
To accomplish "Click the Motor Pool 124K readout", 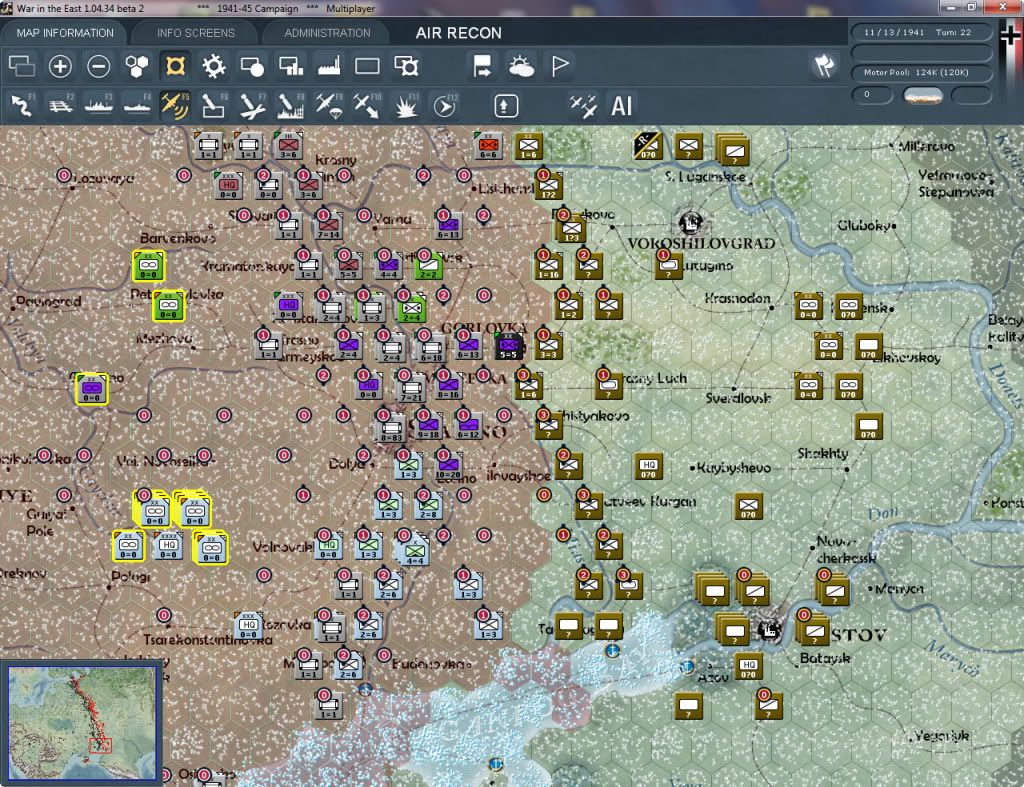I will point(921,72).
